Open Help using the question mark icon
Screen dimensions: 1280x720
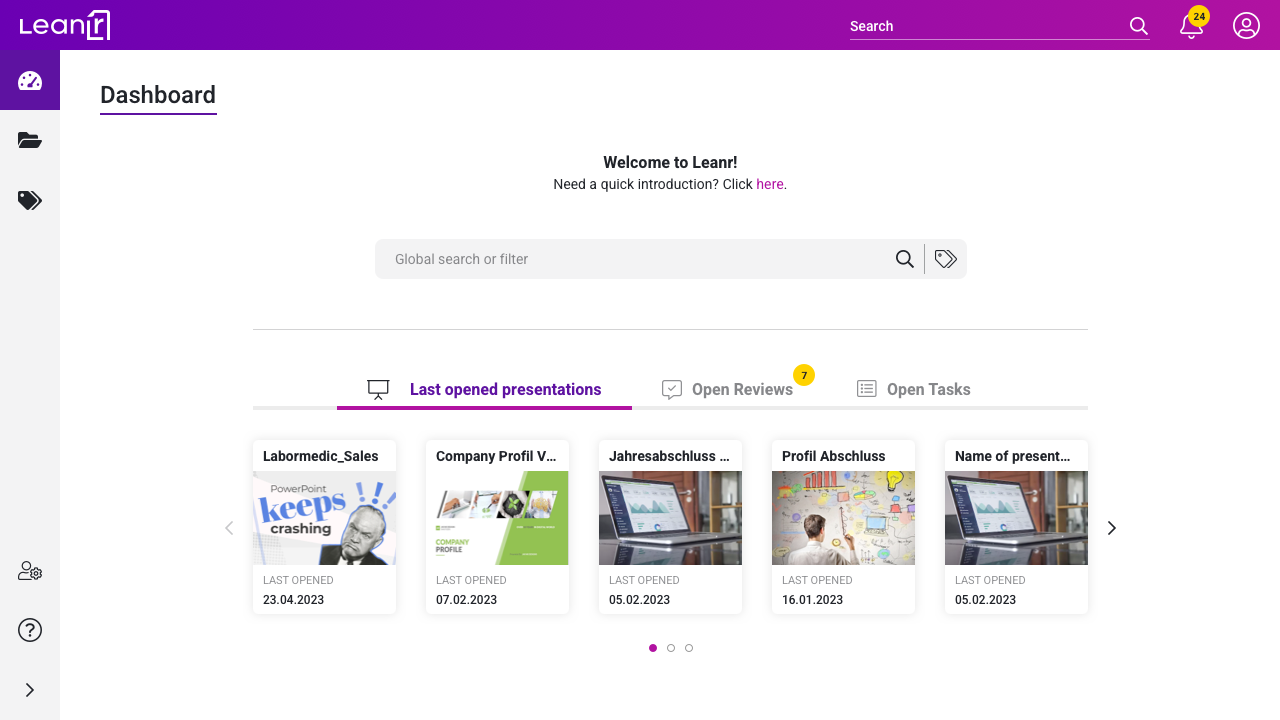[29, 630]
